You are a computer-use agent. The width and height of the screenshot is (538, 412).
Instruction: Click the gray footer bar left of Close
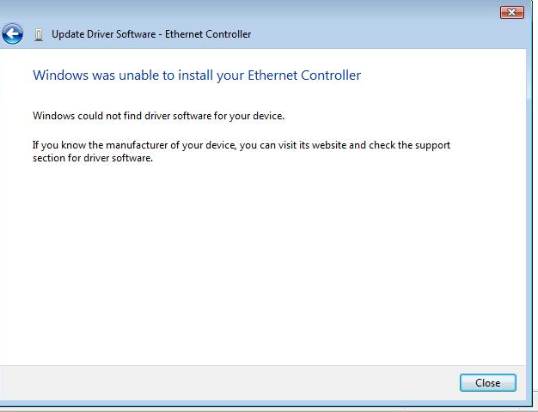pos(230,382)
